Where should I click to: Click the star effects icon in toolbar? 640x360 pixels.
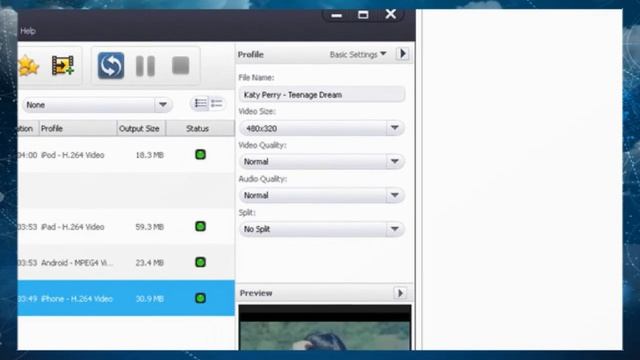point(28,66)
